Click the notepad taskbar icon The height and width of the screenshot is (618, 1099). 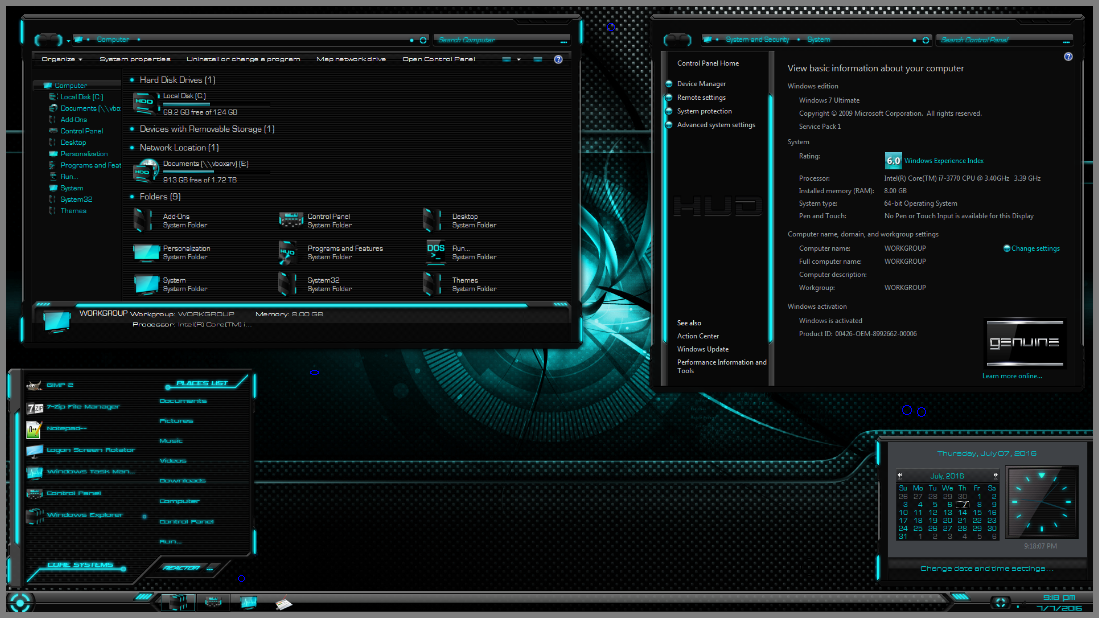coord(283,603)
